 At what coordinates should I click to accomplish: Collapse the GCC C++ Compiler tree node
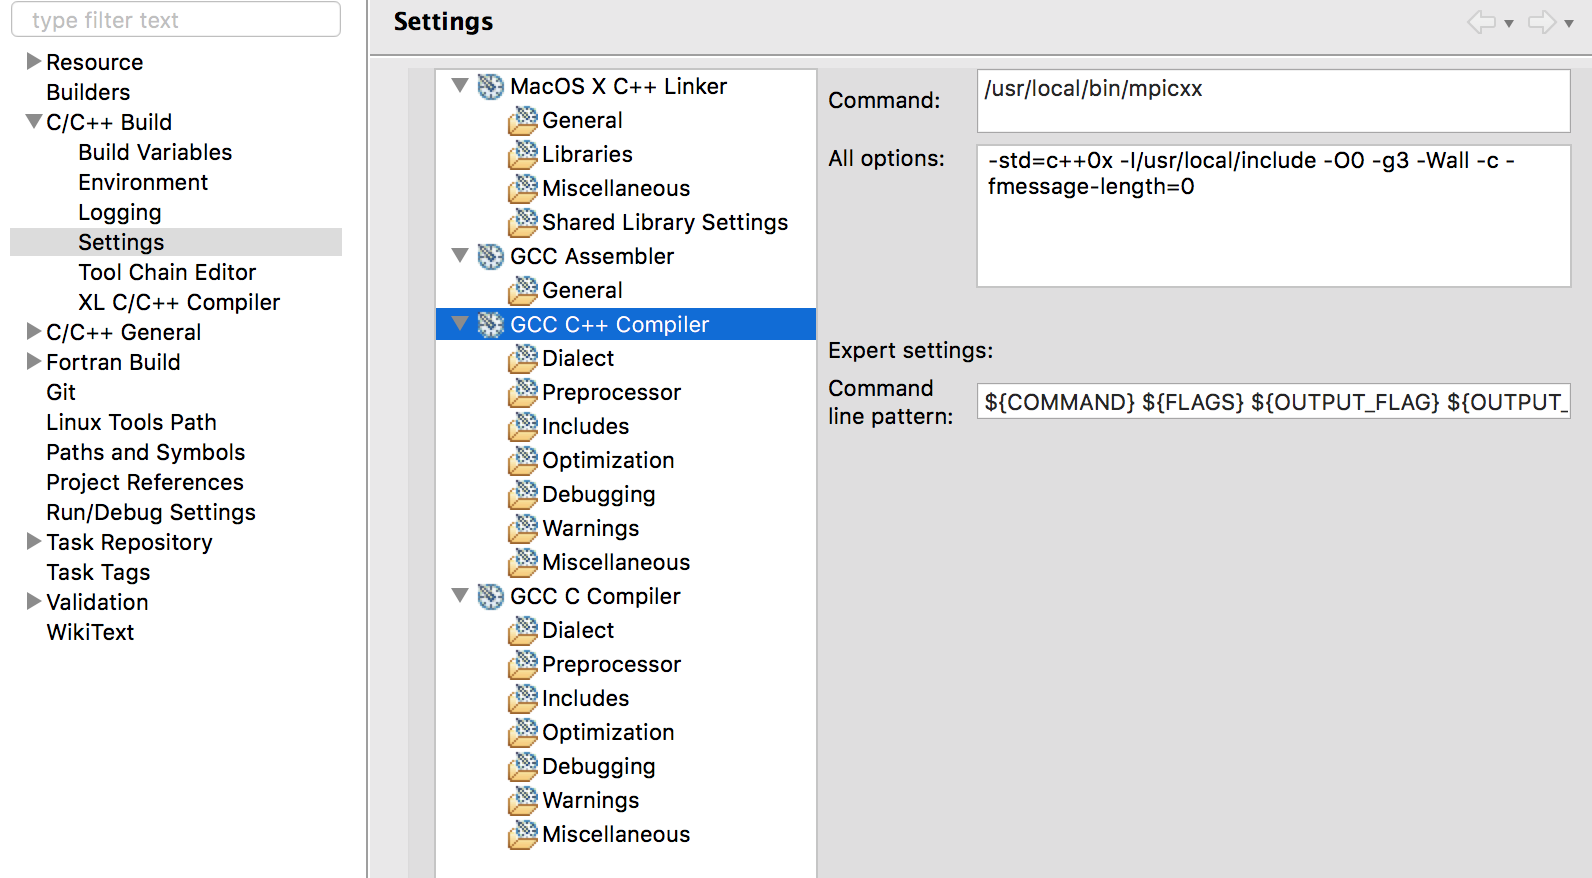click(x=460, y=324)
